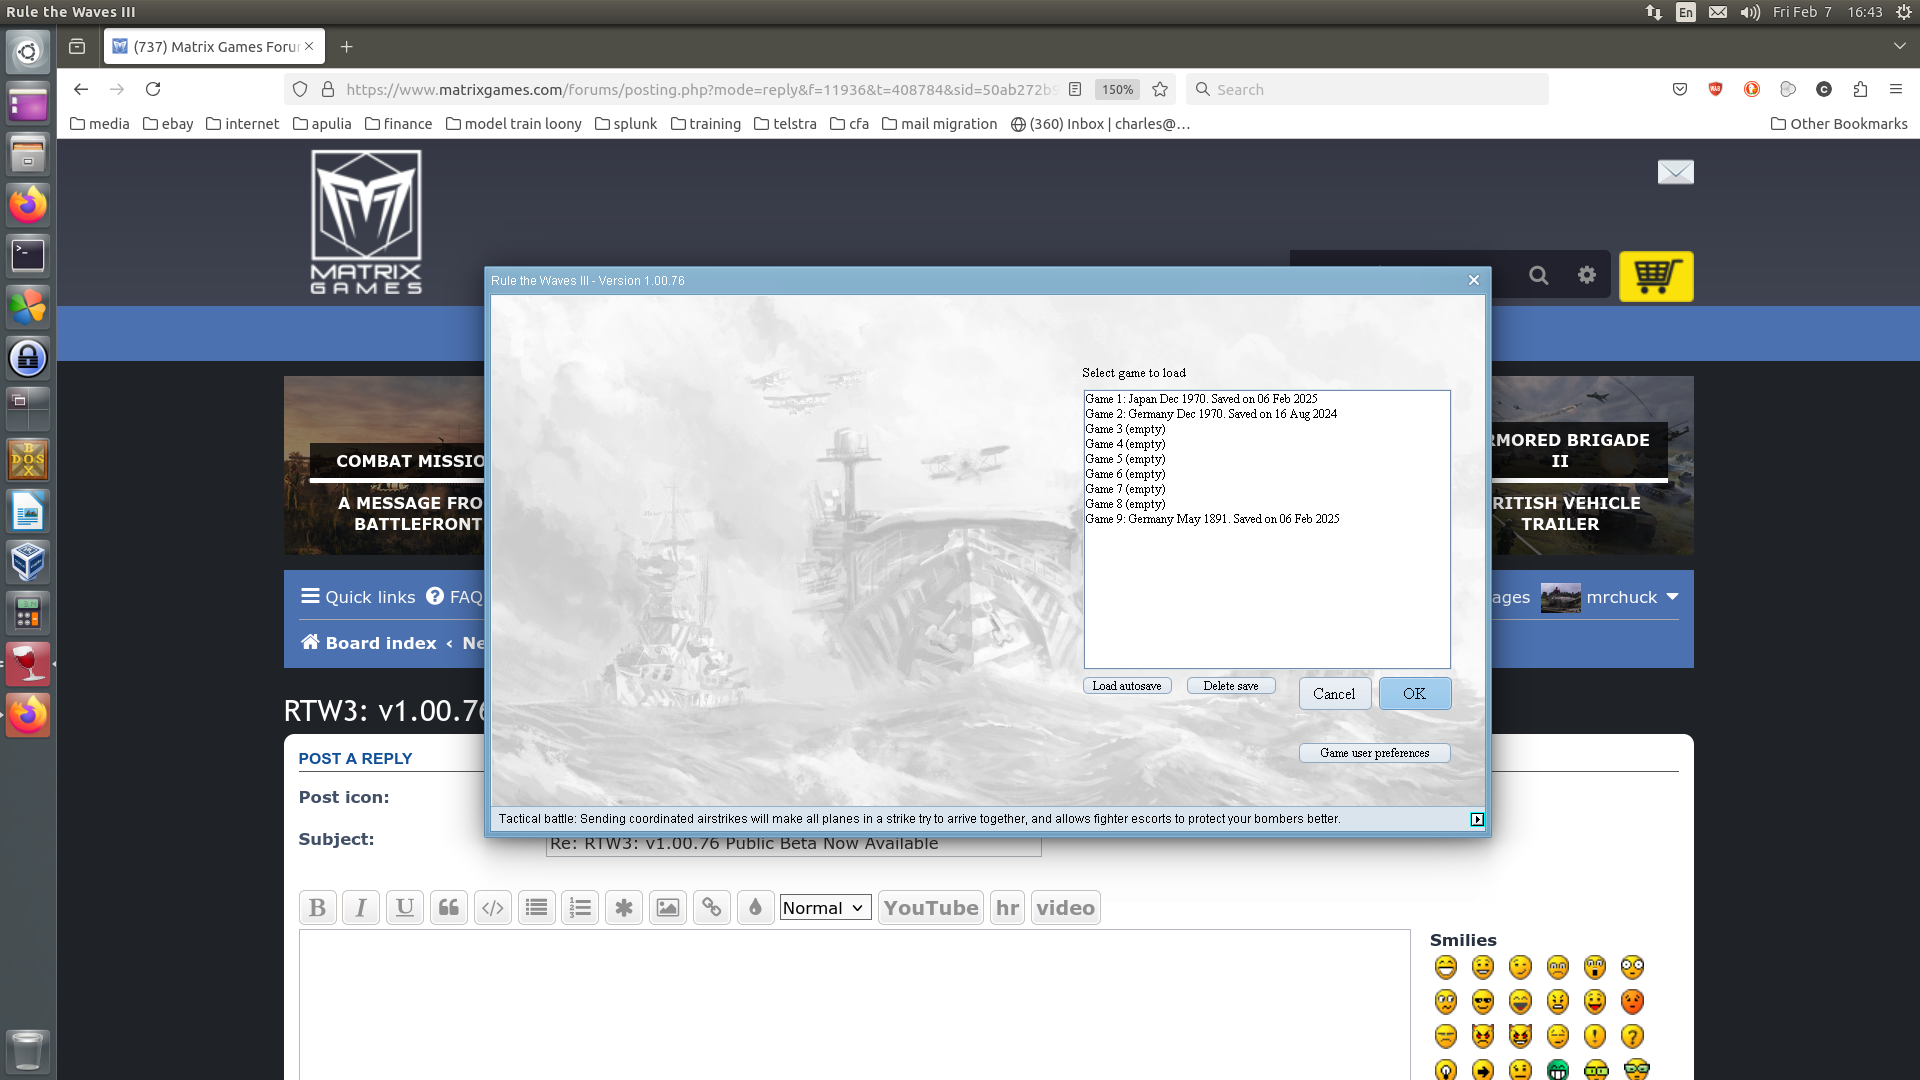
Task: Insert a quote block in editor
Action: pos(449,908)
